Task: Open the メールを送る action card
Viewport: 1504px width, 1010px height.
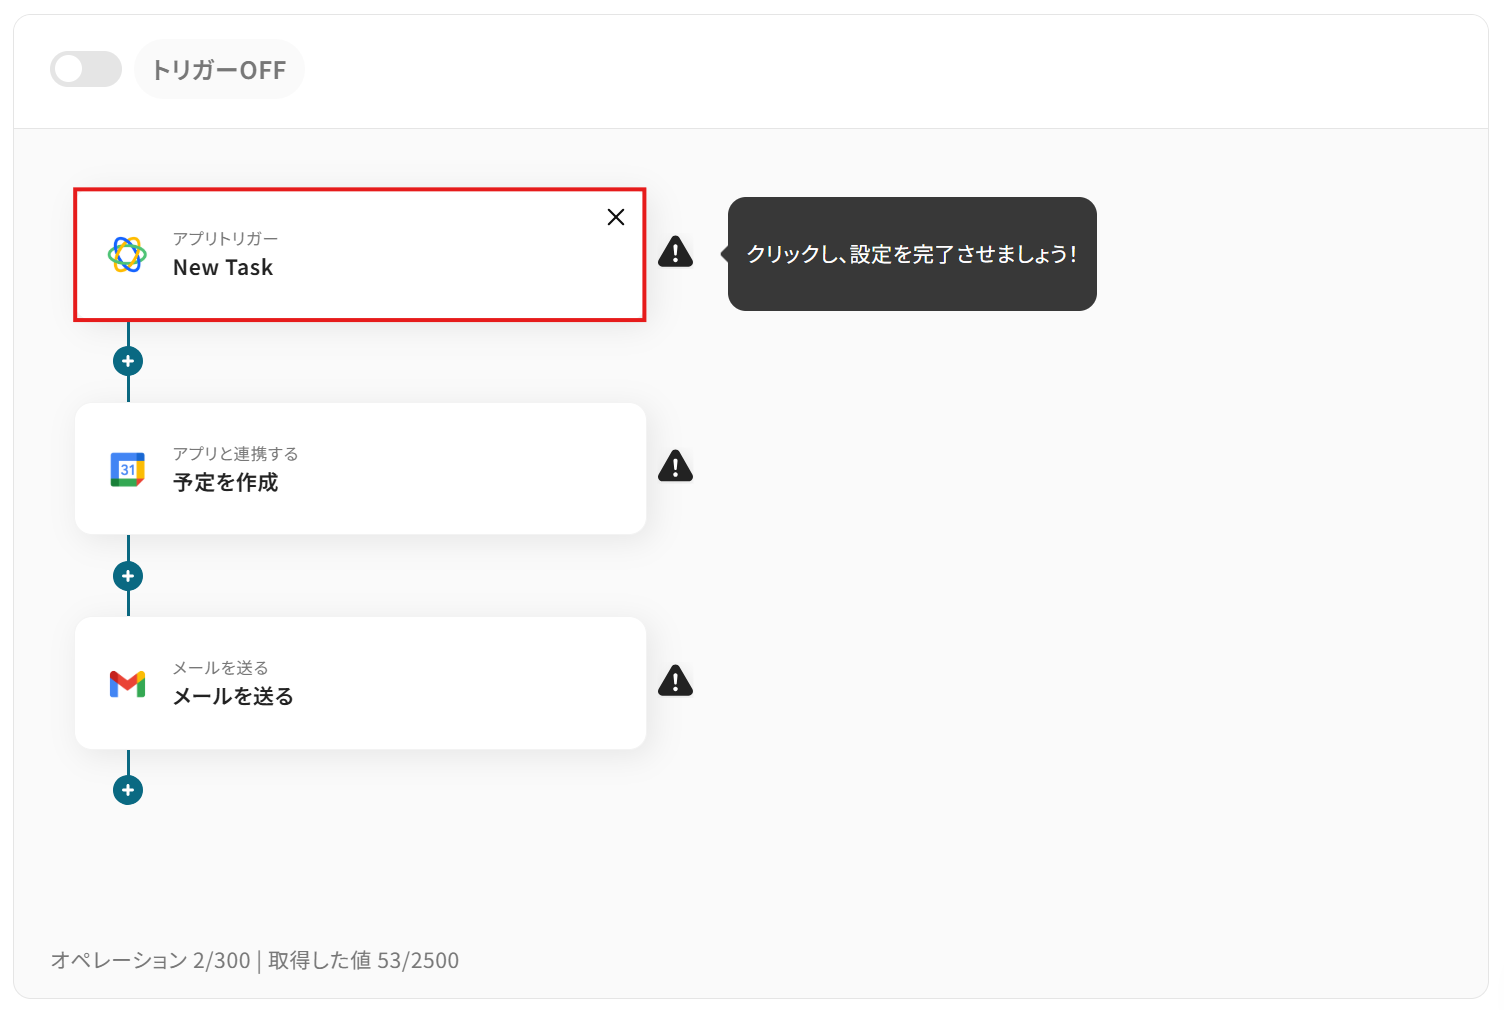Action: (x=360, y=683)
